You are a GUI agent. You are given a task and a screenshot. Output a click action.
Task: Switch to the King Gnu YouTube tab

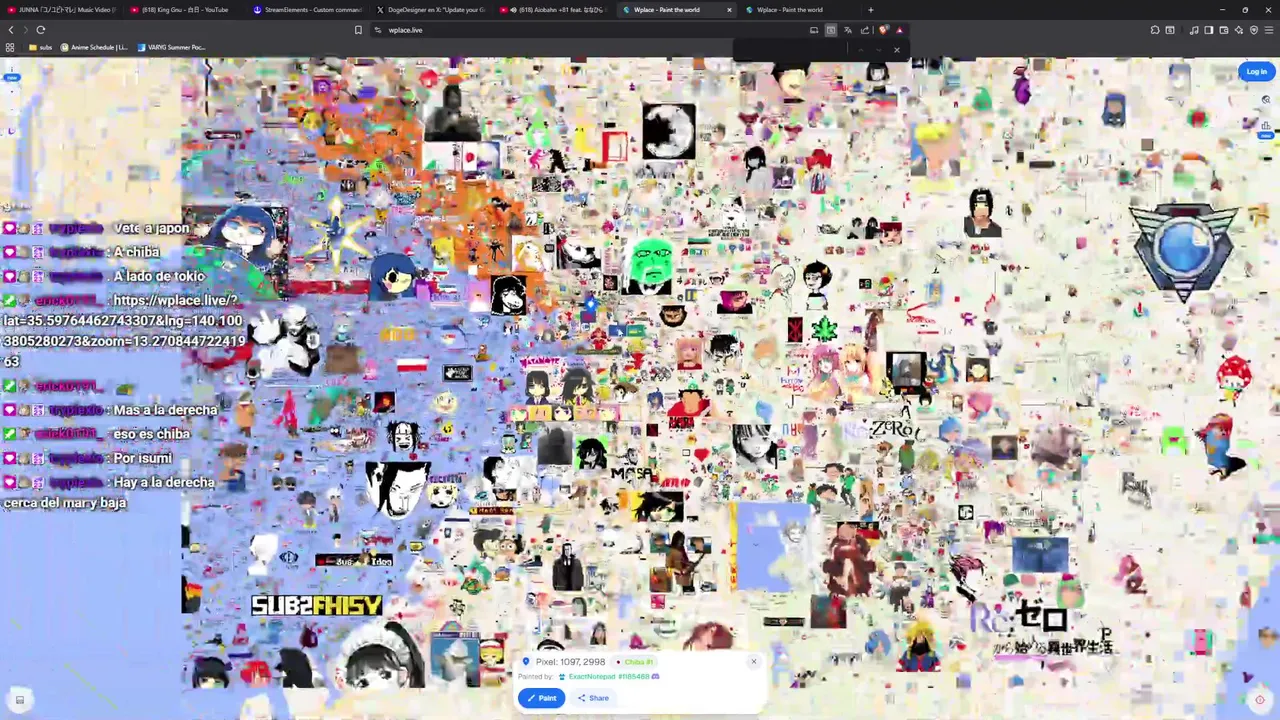click(185, 10)
